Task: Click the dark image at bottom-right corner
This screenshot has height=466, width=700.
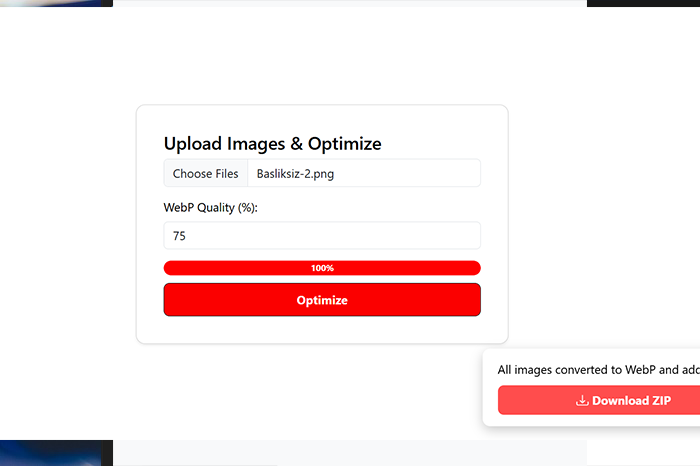Action: click(643, 452)
